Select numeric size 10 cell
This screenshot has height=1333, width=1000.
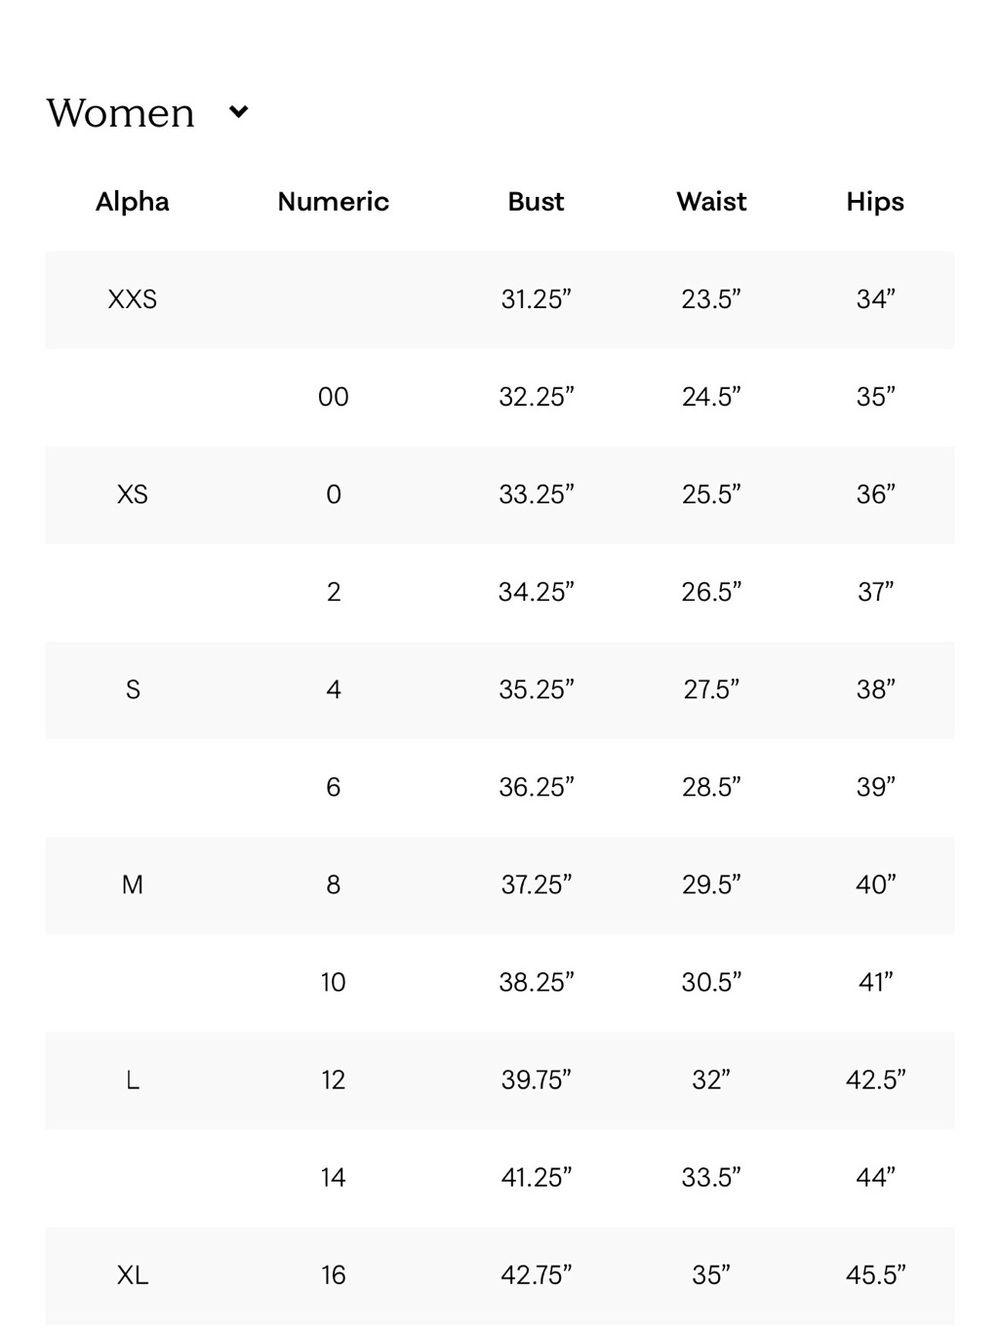coord(333,982)
